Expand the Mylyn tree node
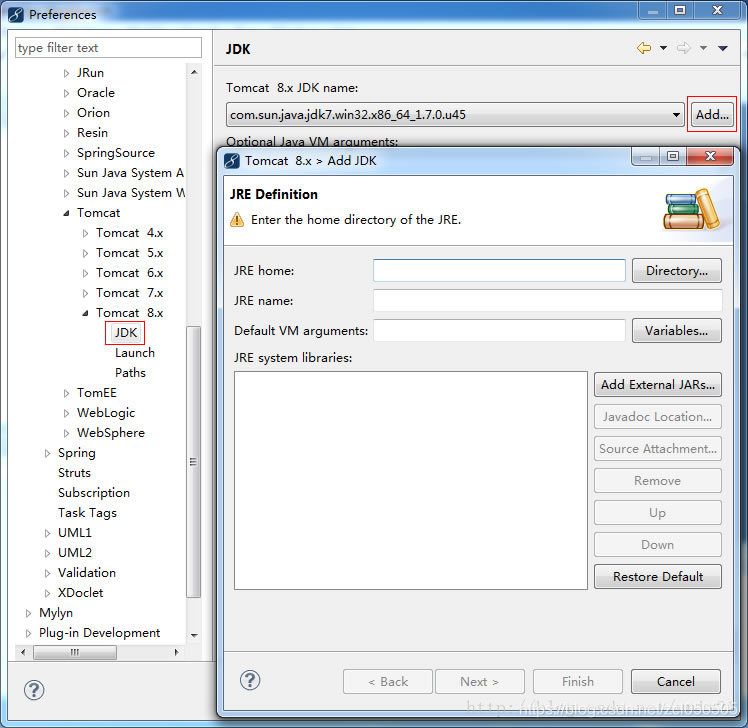748x728 pixels. [28, 614]
